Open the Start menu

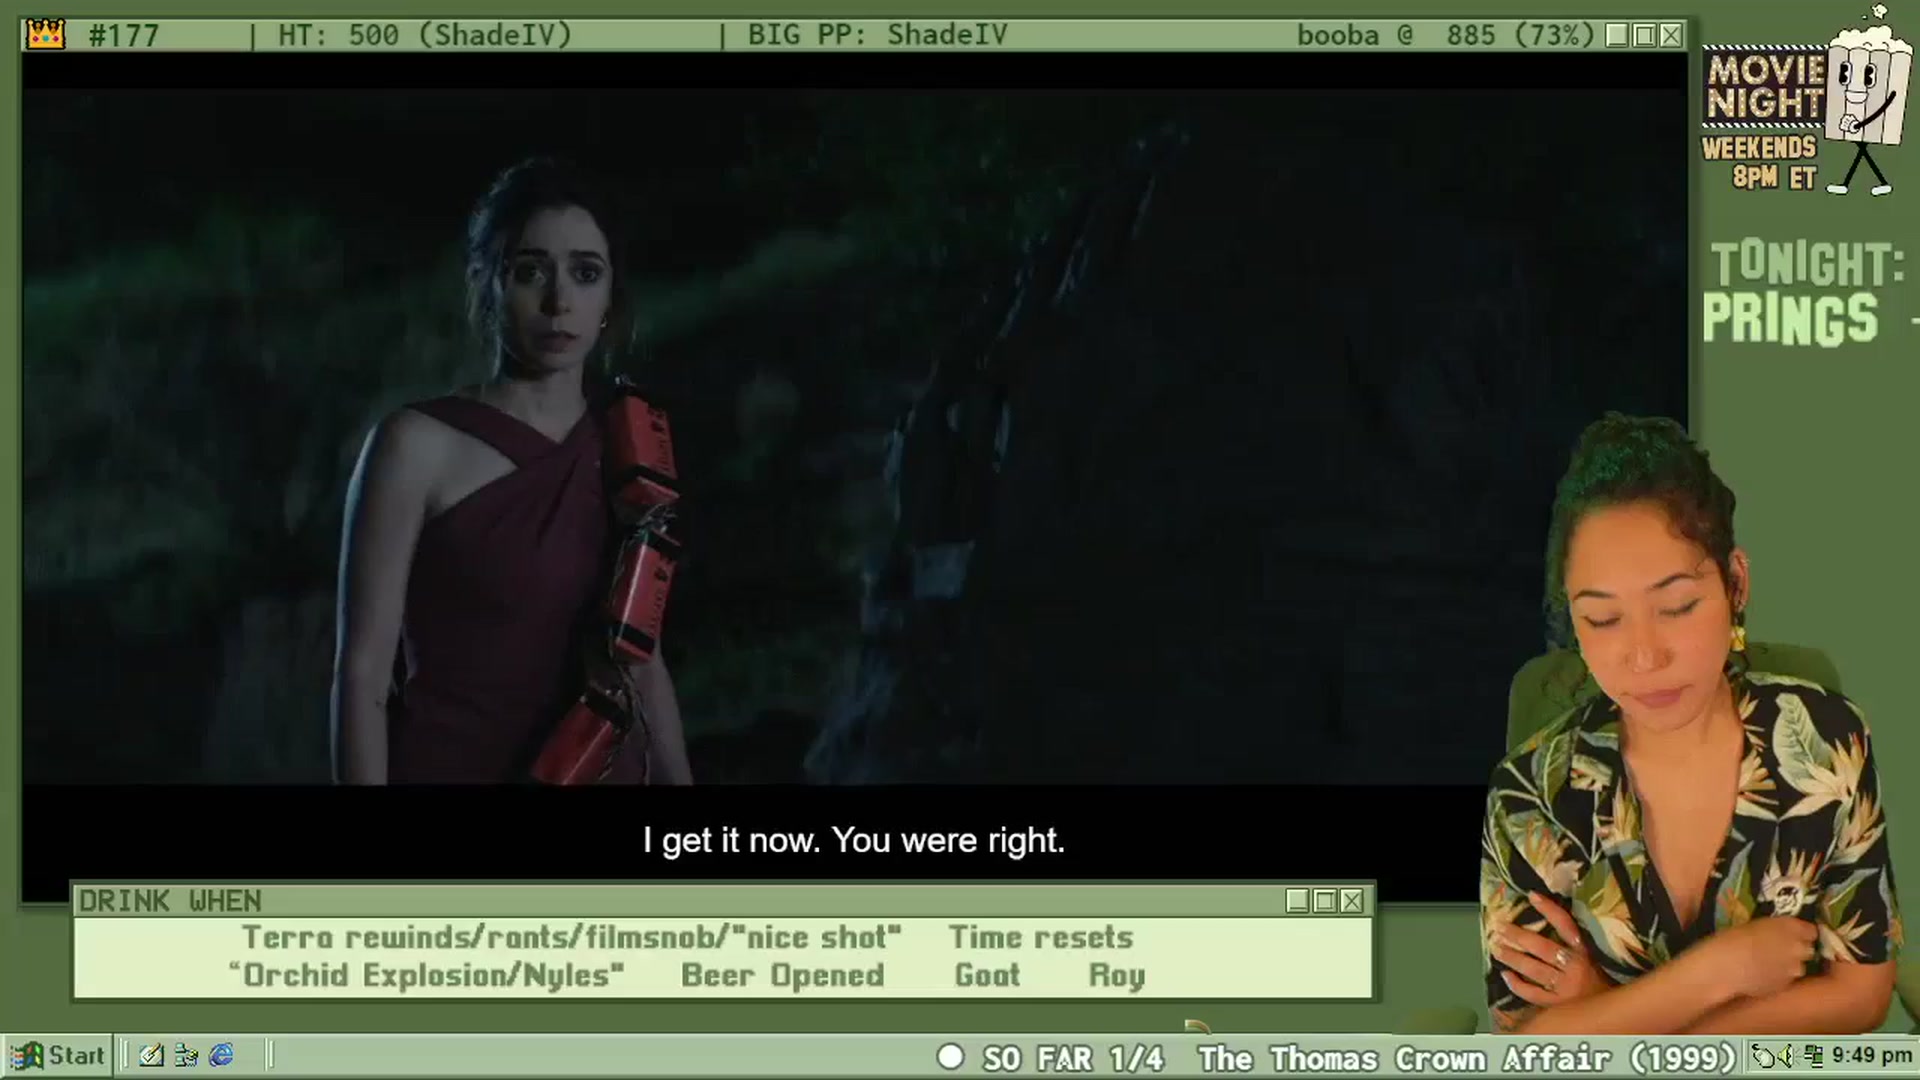(x=58, y=1055)
